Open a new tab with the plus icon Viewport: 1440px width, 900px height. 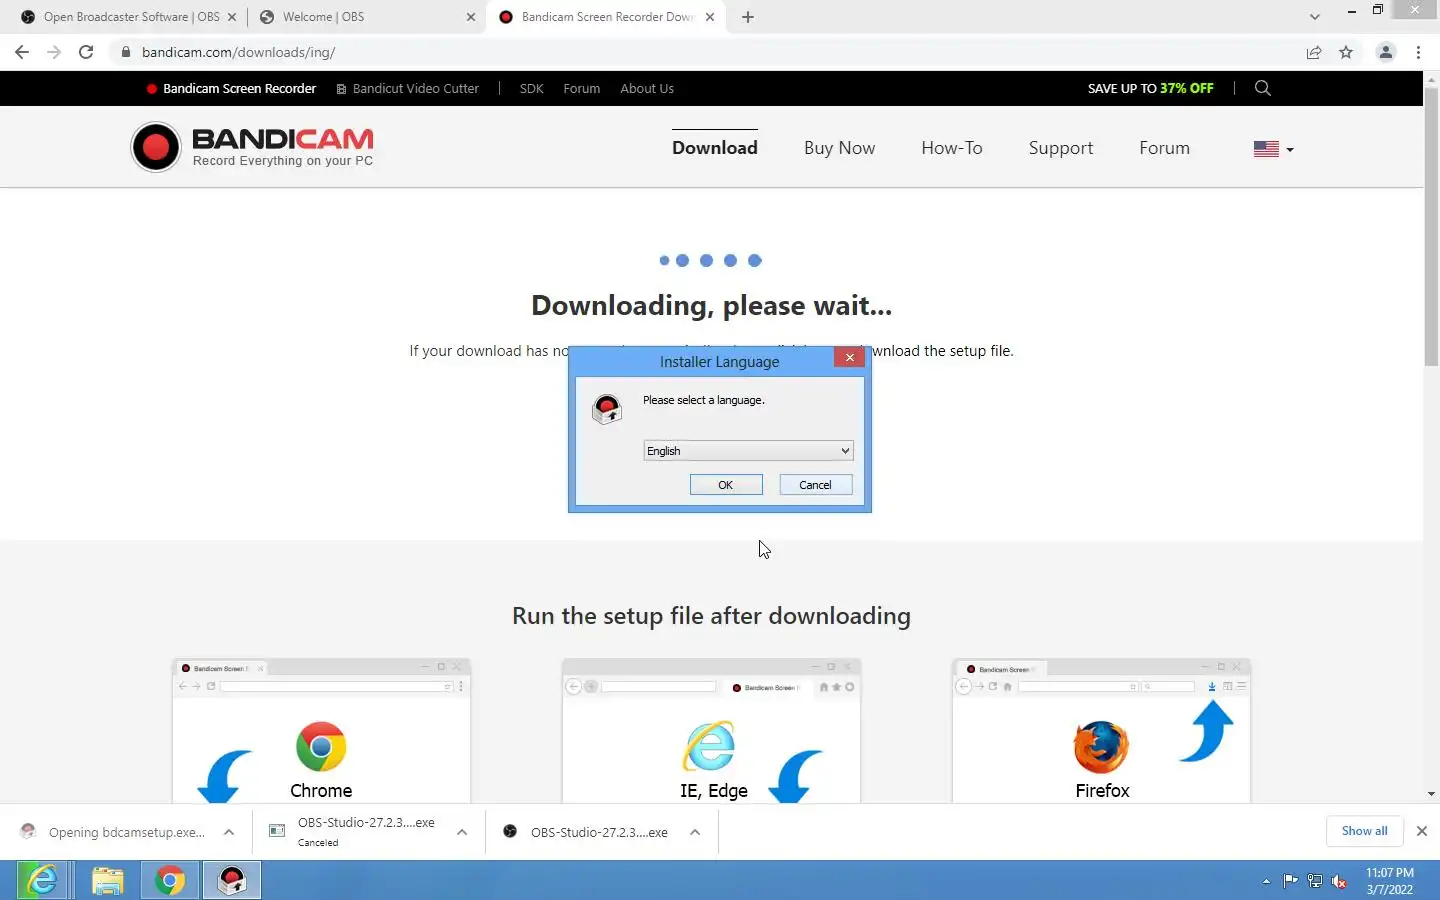click(x=748, y=17)
